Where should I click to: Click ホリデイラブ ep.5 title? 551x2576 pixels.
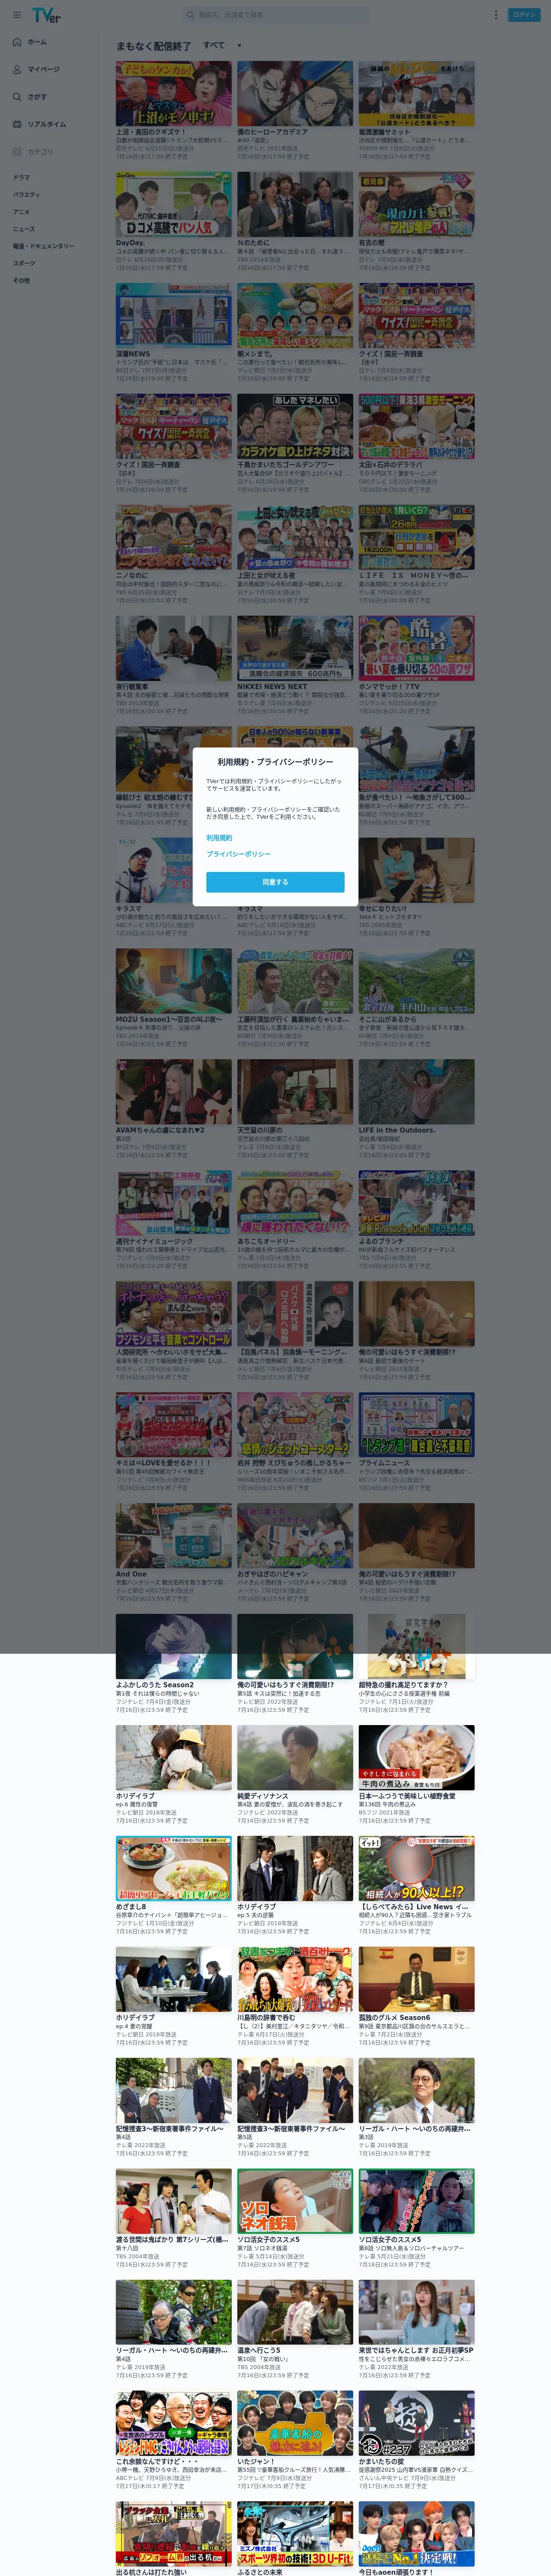257,1907
